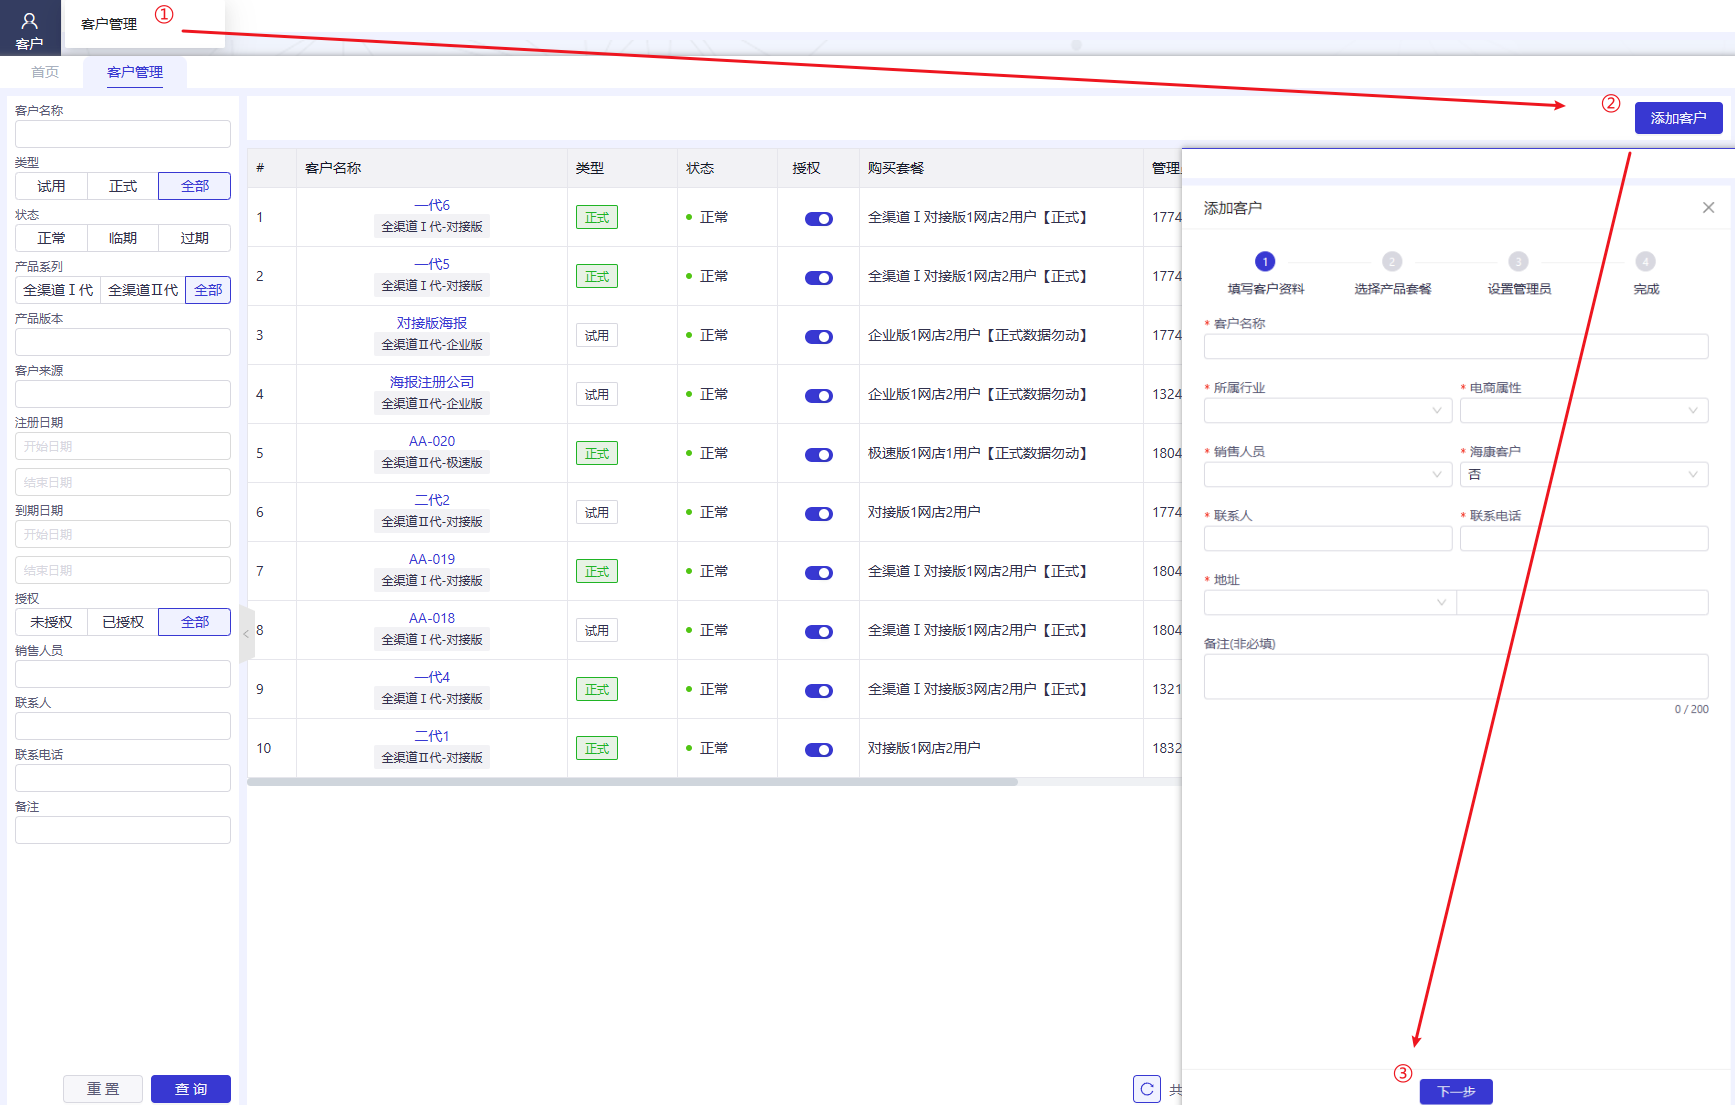Open the 电商属性 dropdown
1735x1105 pixels.
pos(1584,410)
